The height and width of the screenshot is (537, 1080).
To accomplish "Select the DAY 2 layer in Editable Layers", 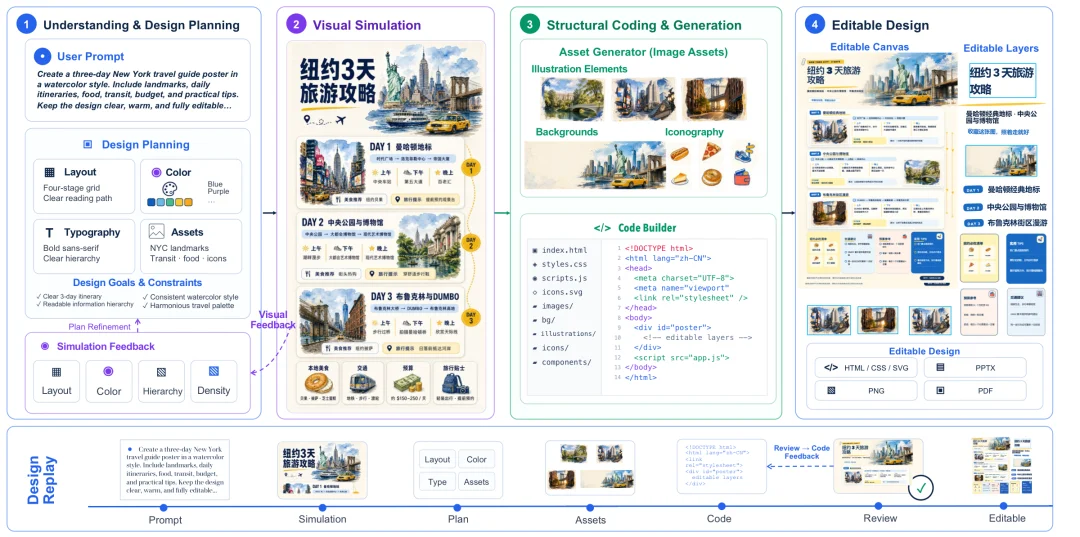I will tap(1006, 207).
